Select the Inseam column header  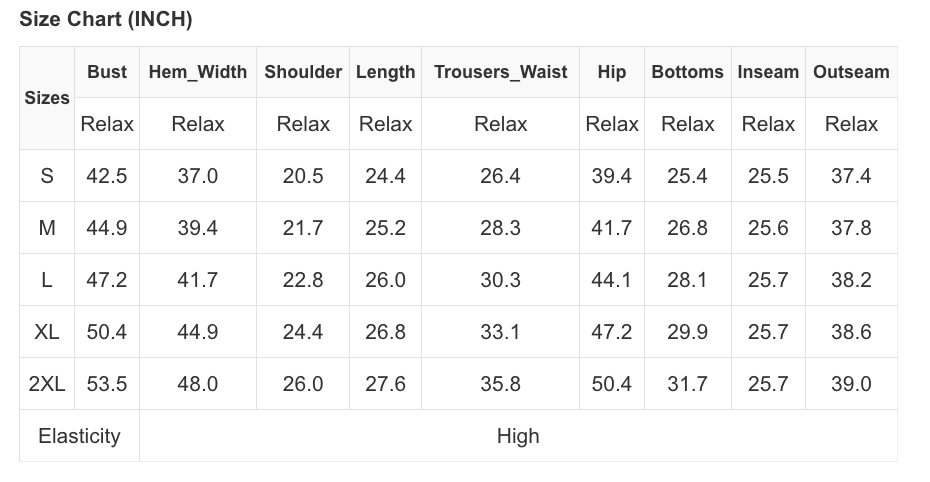coord(768,72)
